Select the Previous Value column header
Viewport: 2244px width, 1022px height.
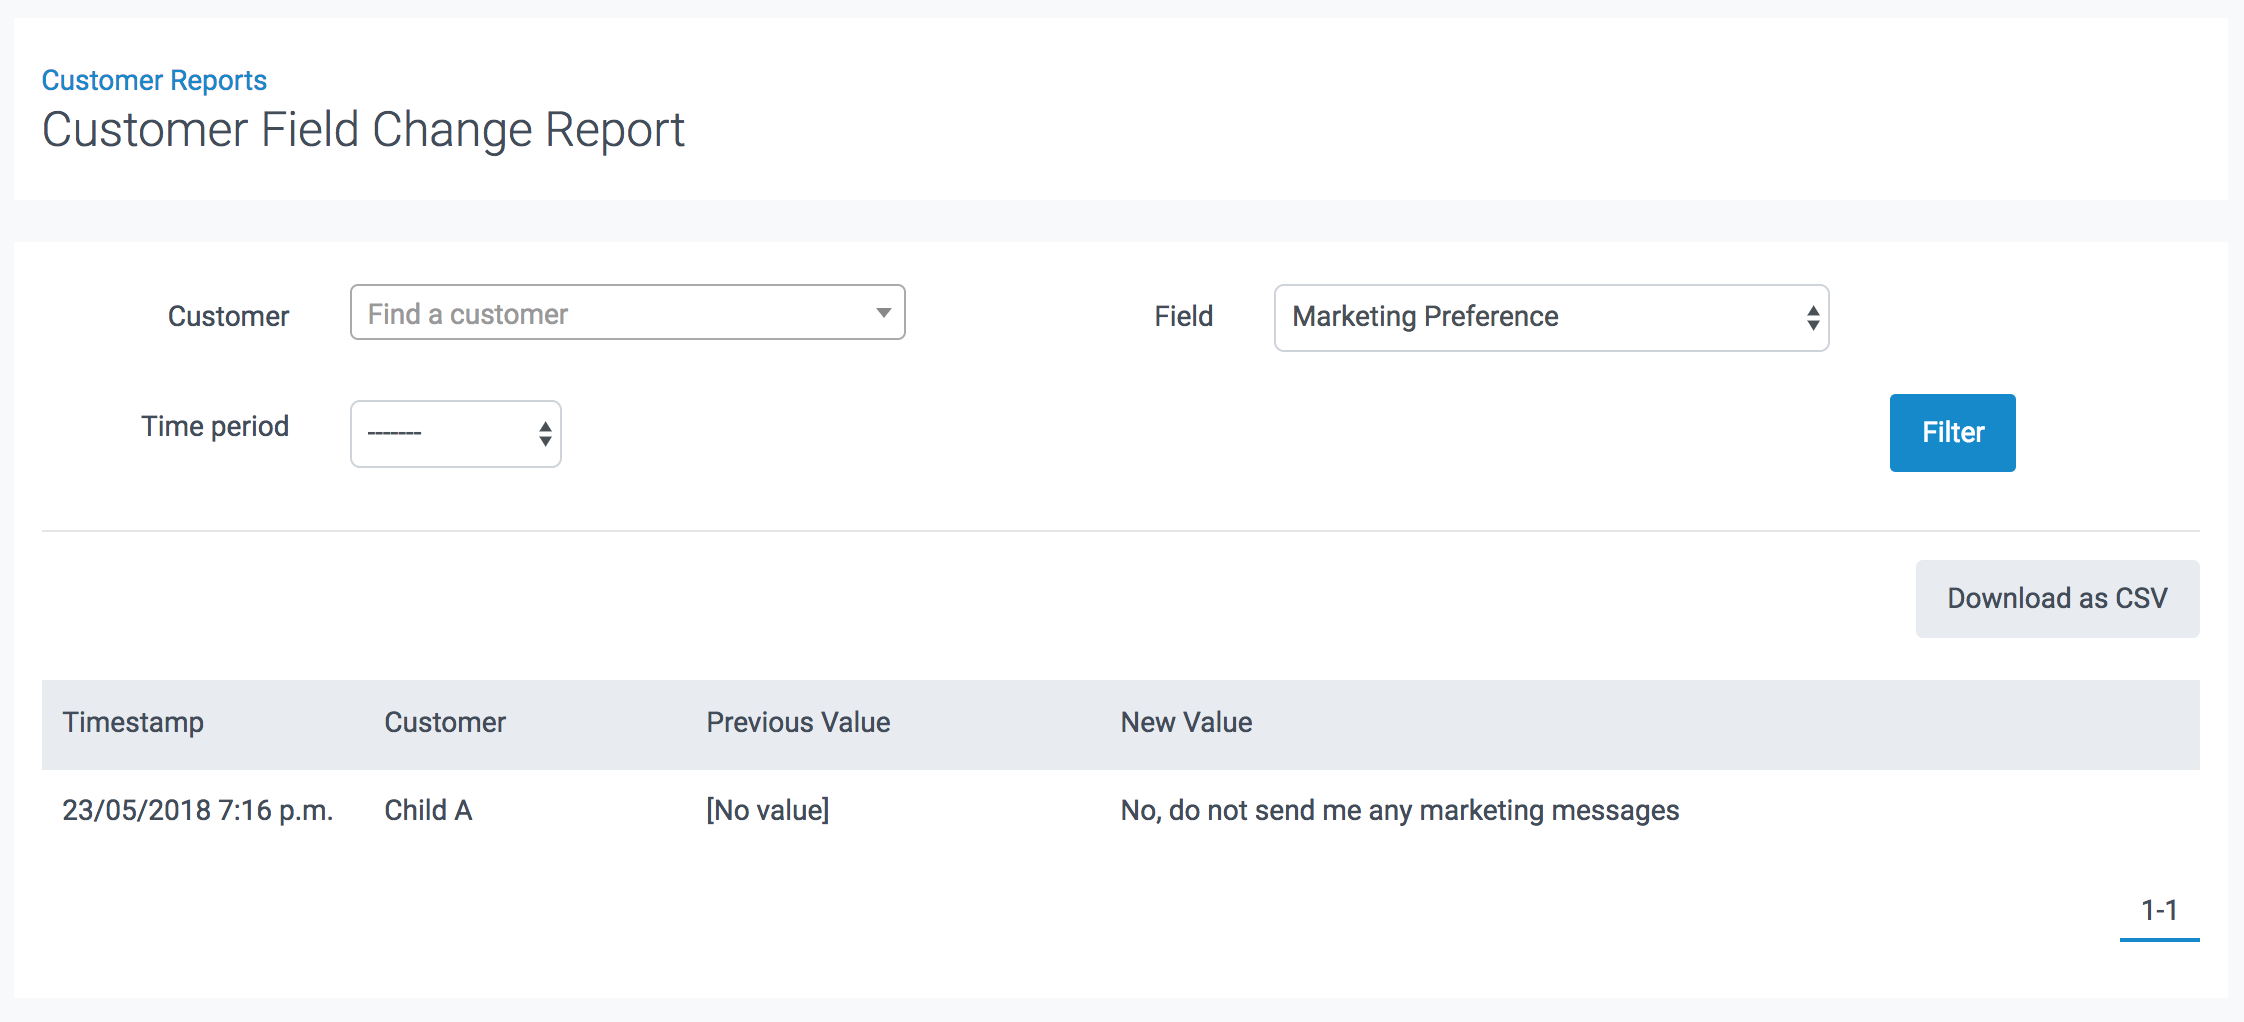pyautogui.click(x=797, y=722)
